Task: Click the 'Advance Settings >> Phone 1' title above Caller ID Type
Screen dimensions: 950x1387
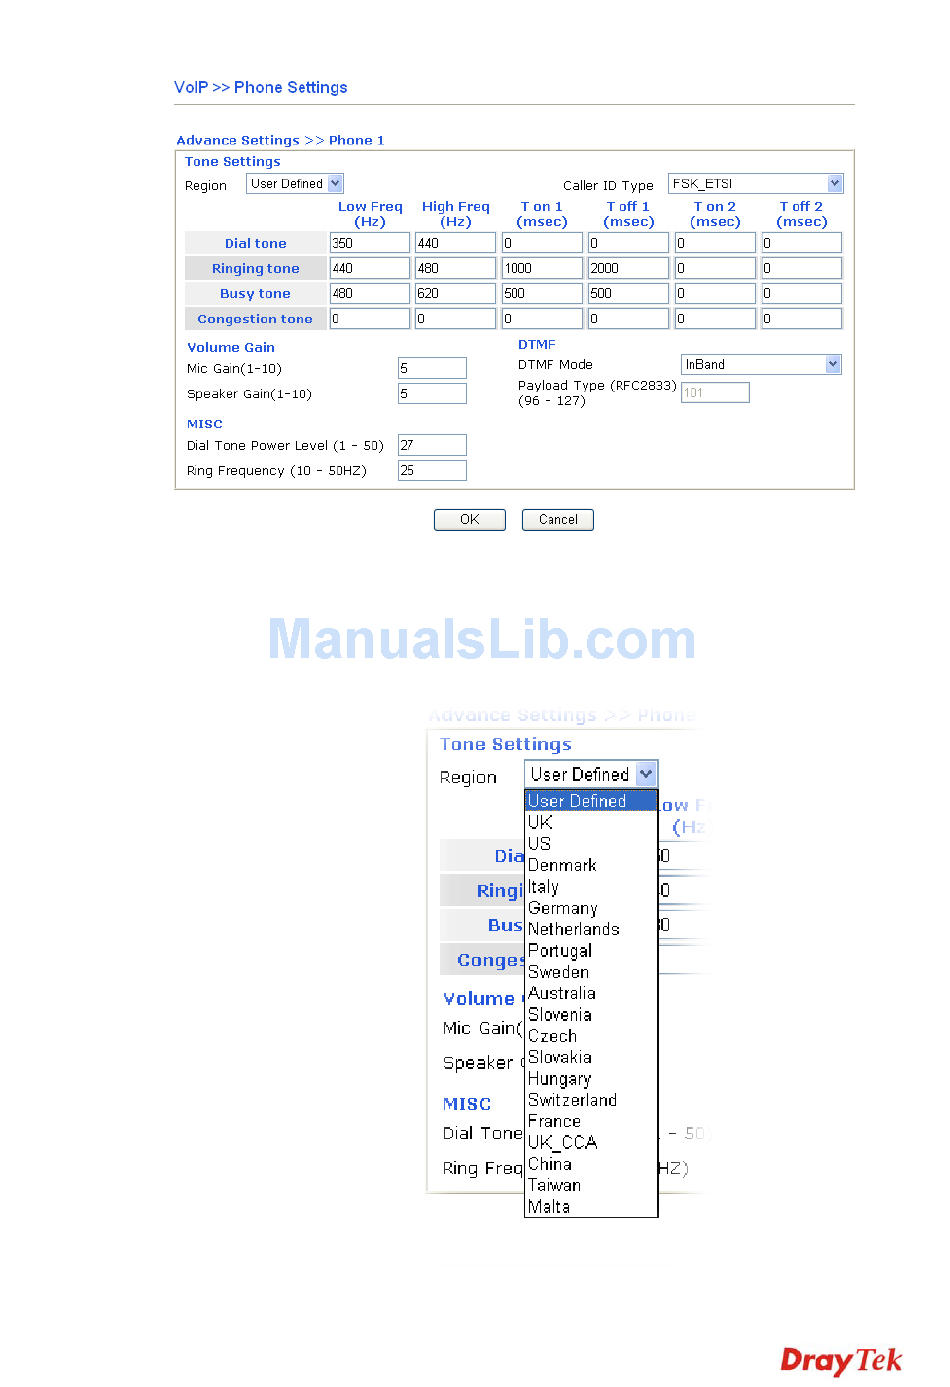Action: pos(280,141)
